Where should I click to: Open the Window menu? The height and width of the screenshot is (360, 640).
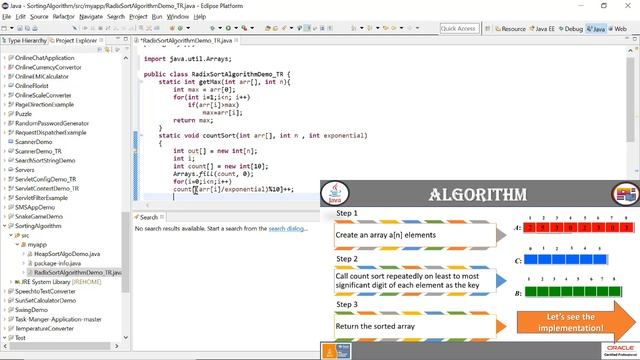[178, 17]
